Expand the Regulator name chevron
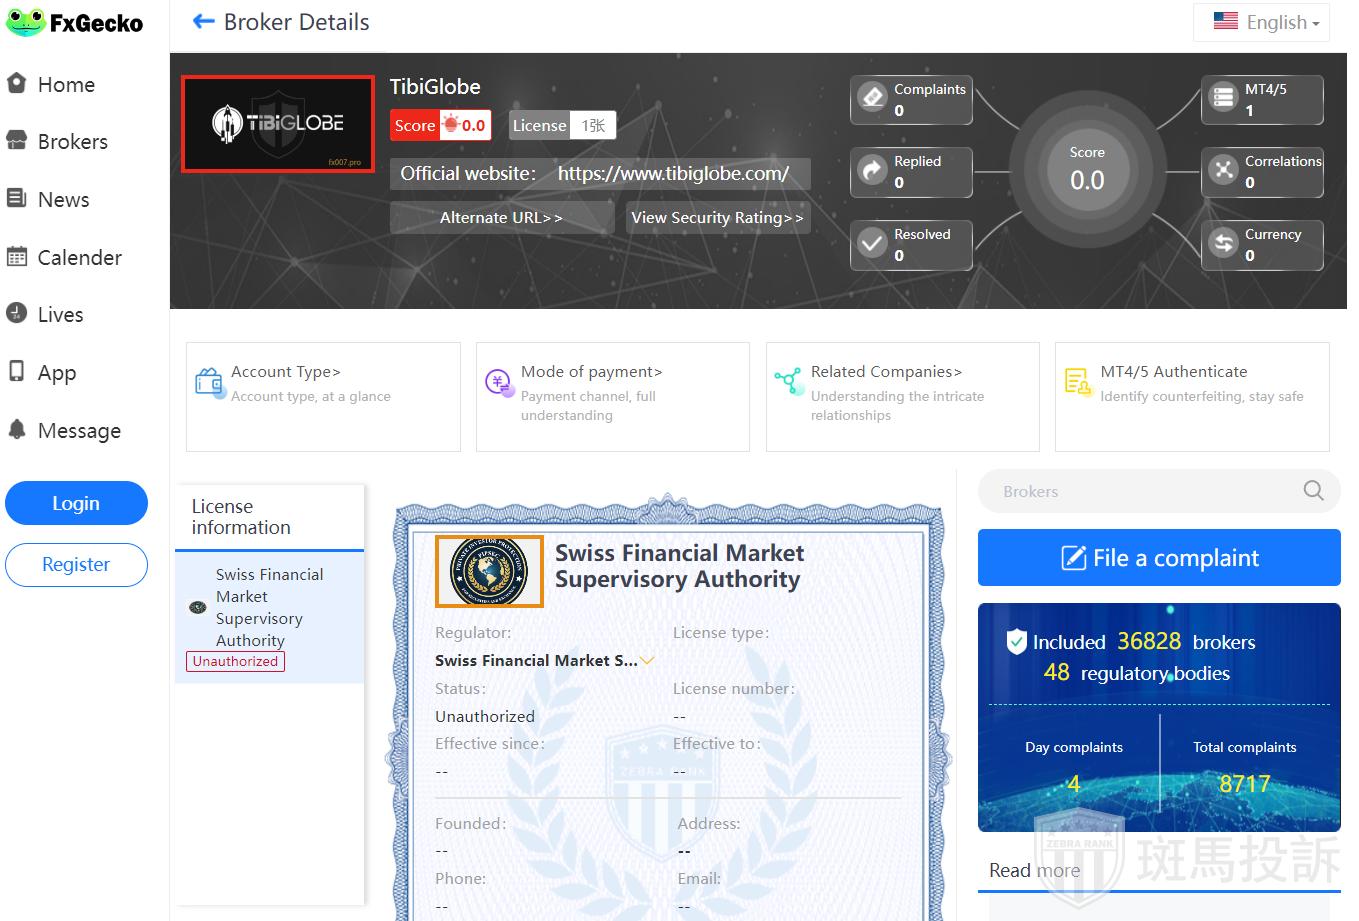The image size is (1359, 921). 647,661
